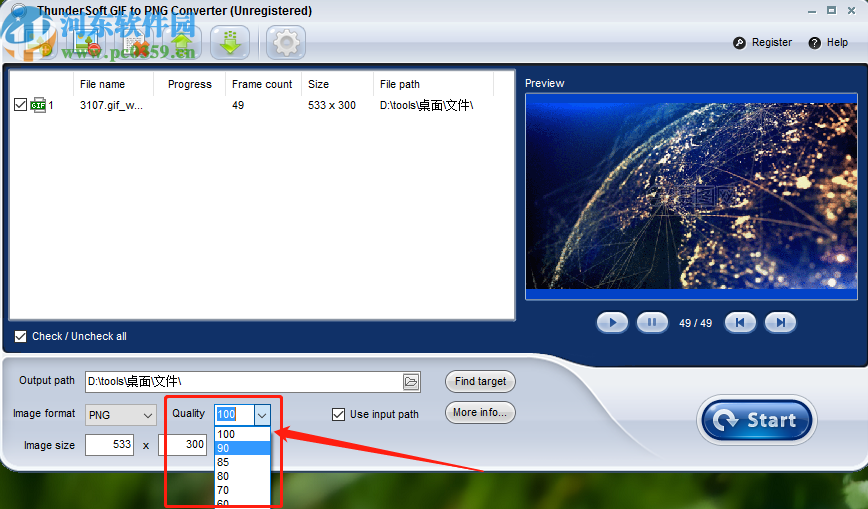
Task: Toggle the Check / Uncheck all checkbox
Action: 20,336
